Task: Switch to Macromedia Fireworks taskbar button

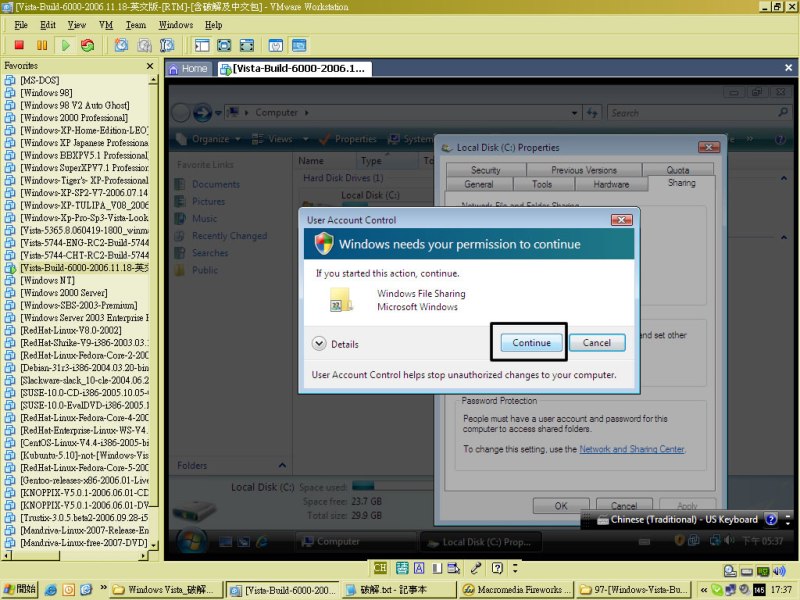Action: click(516, 590)
